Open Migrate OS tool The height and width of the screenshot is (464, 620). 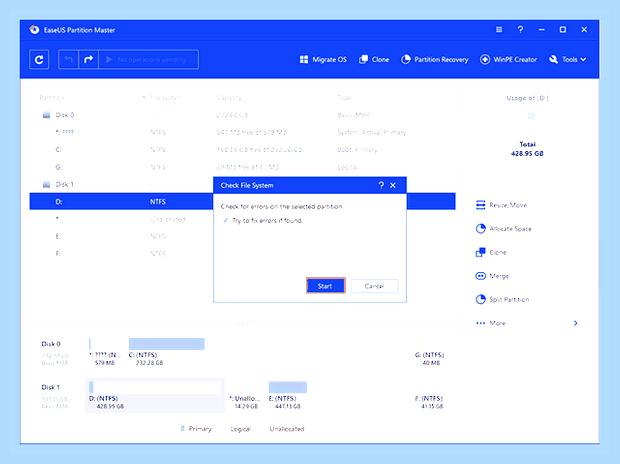pos(323,60)
